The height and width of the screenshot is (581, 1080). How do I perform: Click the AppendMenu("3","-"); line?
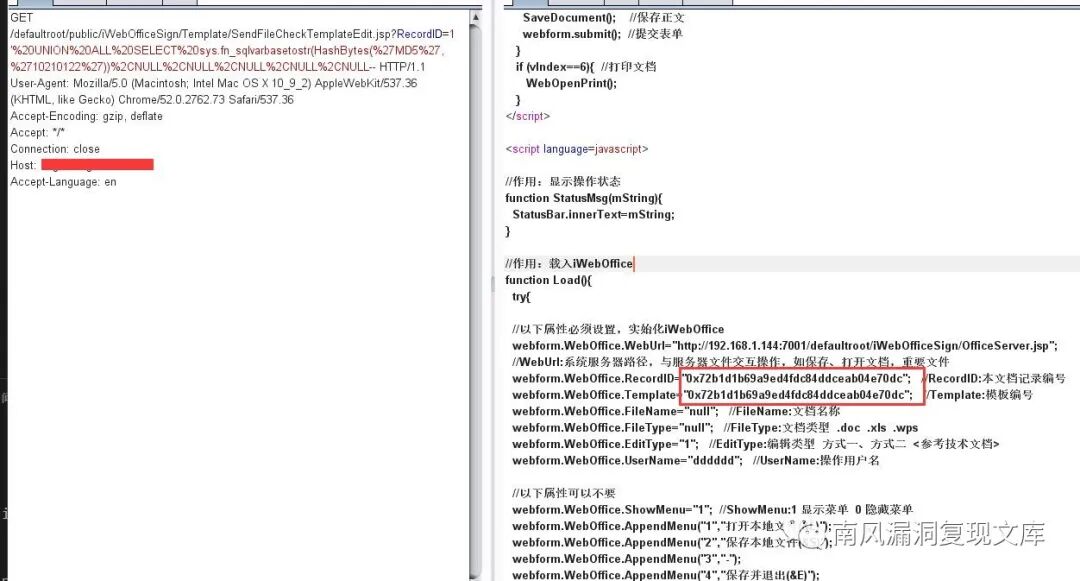click(627, 560)
